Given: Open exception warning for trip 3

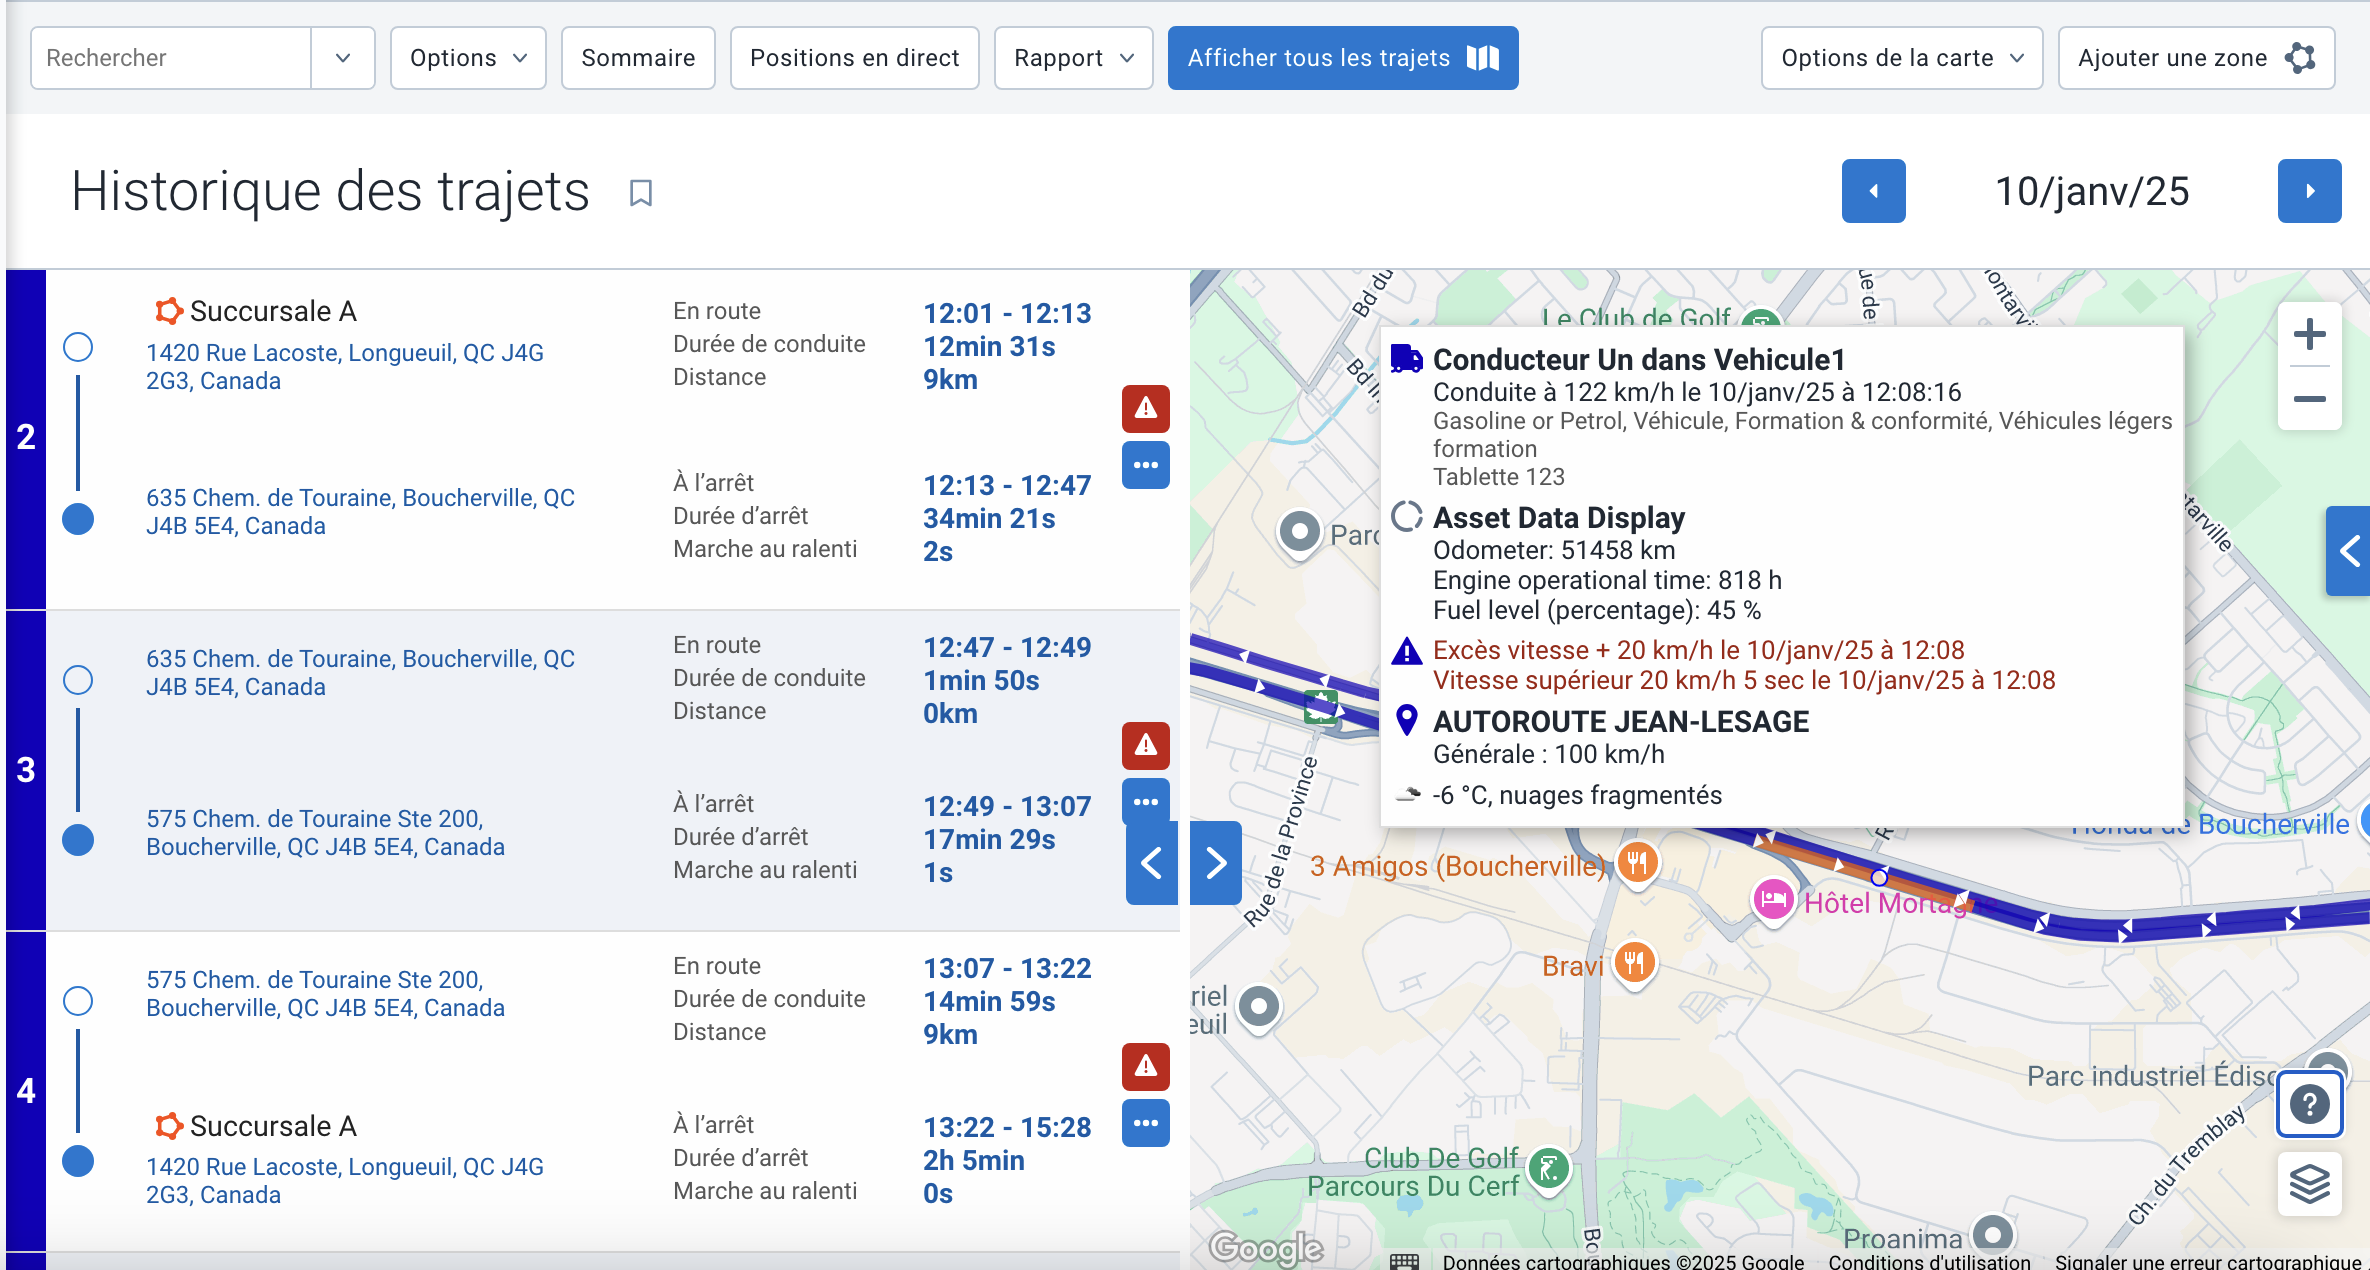Looking at the screenshot, I should [x=1146, y=745].
